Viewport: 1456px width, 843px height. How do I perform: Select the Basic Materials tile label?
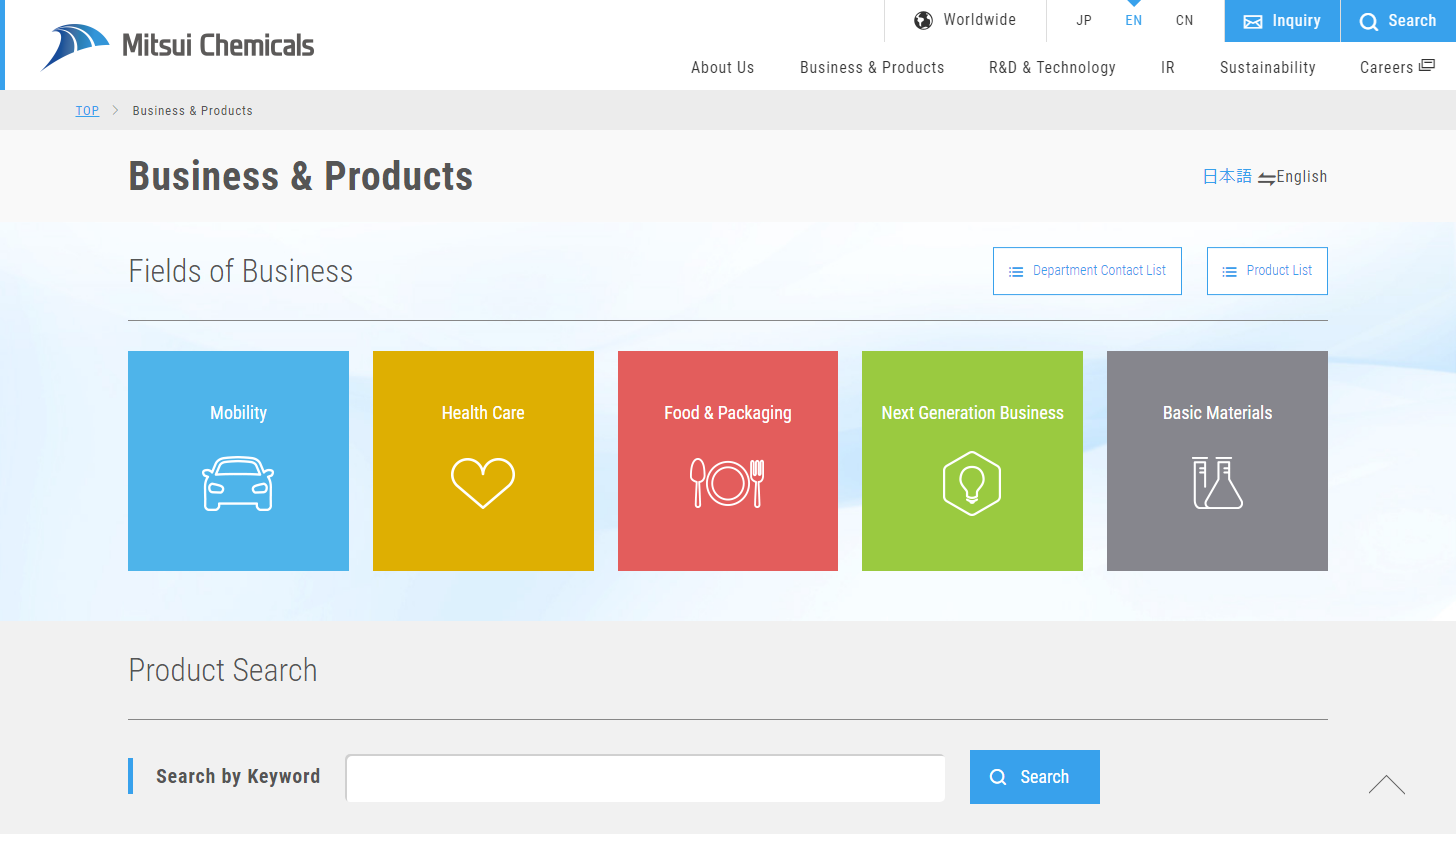pyautogui.click(x=1217, y=413)
